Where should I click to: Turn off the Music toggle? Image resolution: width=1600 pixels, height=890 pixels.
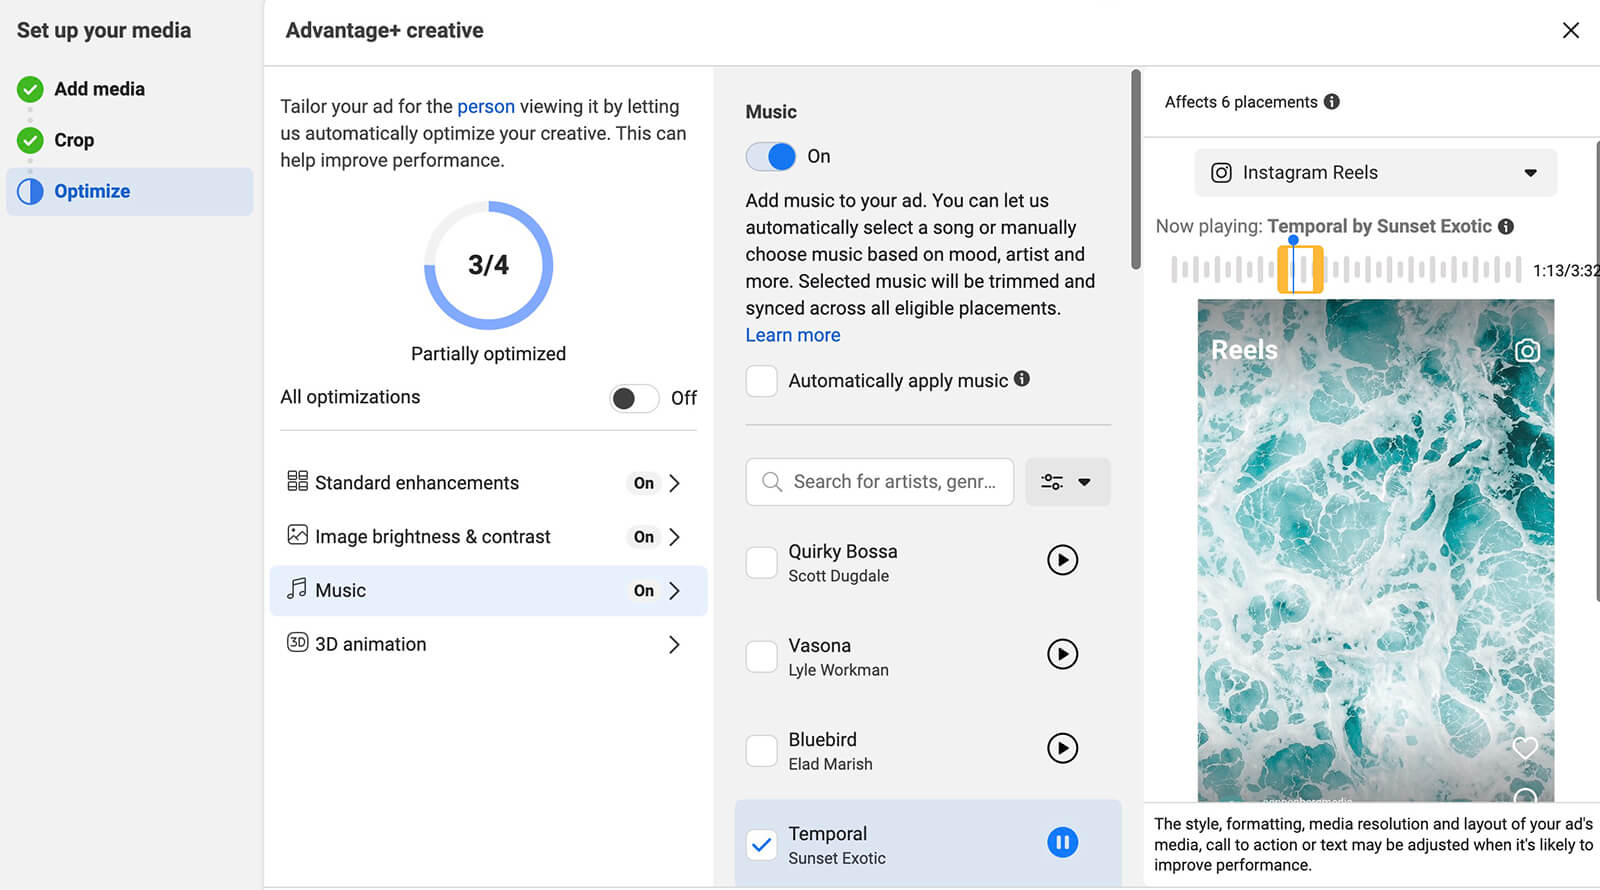tap(771, 156)
